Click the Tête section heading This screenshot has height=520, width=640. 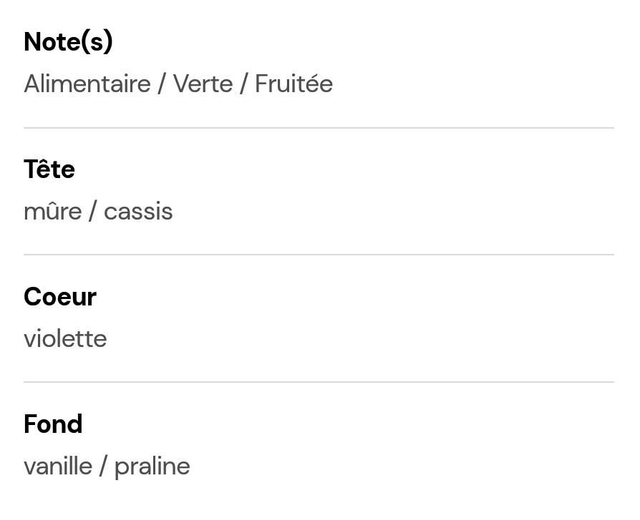pyautogui.click(x=49, y=169)
